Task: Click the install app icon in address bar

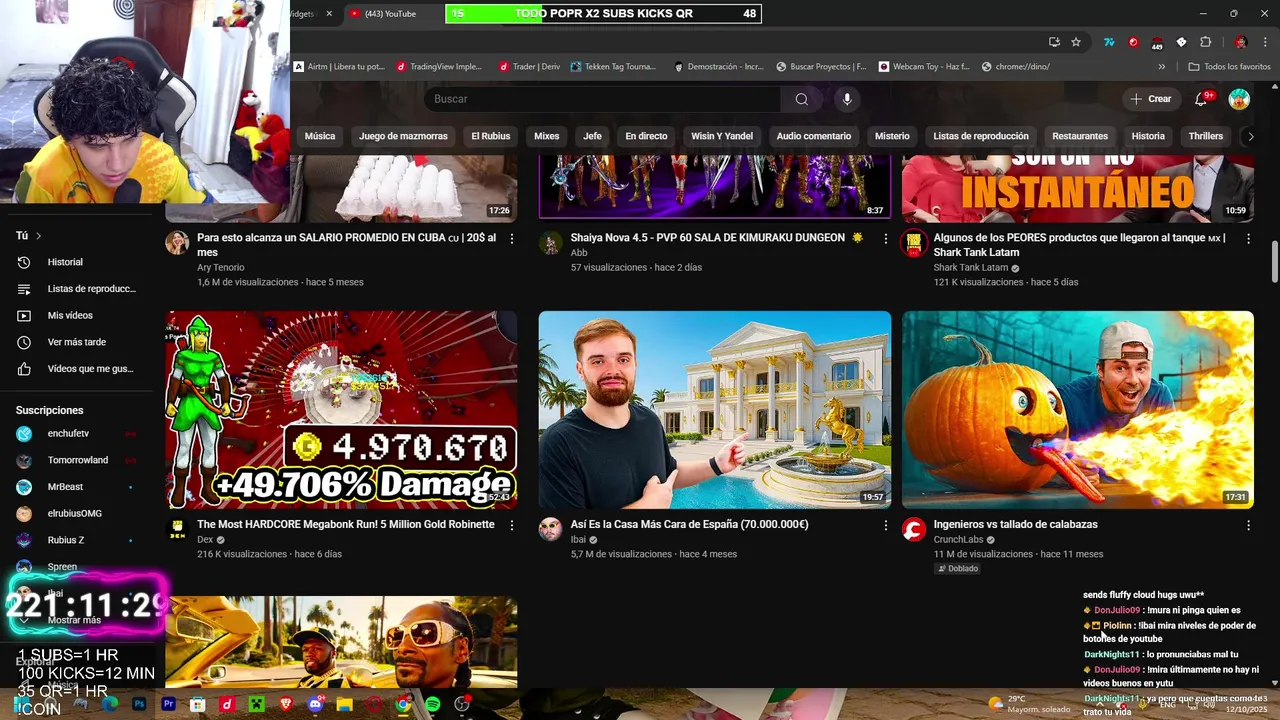Action: [1054, 42]
